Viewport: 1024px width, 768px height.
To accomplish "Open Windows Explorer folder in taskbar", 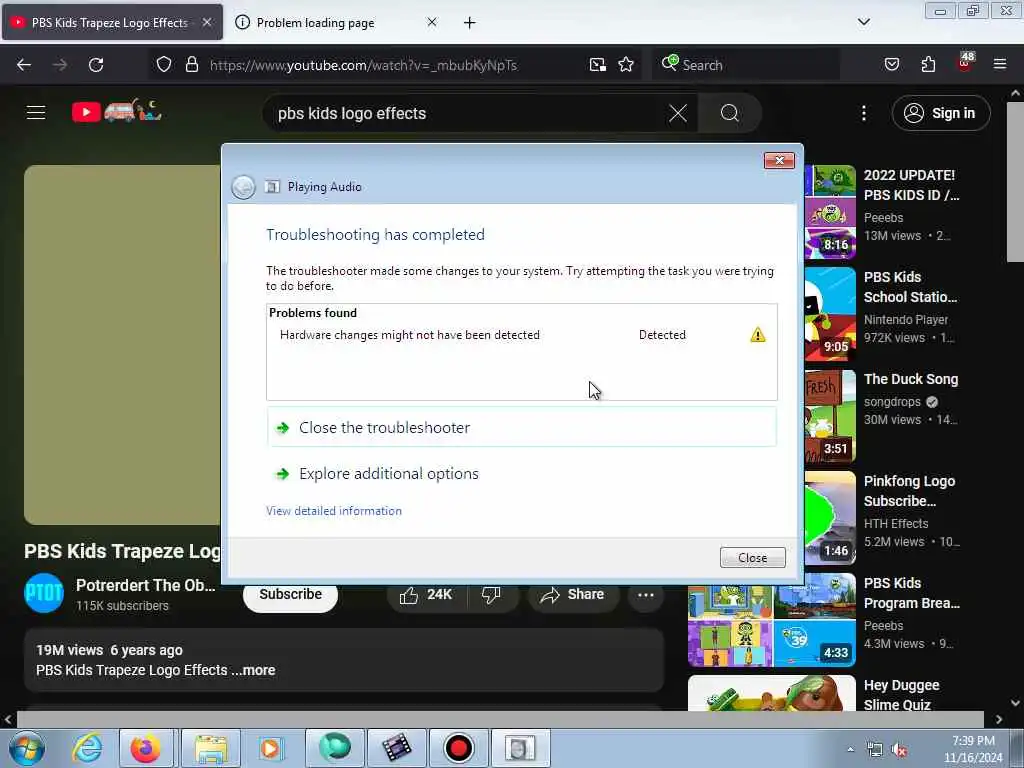I will click(x=210, y=748).
